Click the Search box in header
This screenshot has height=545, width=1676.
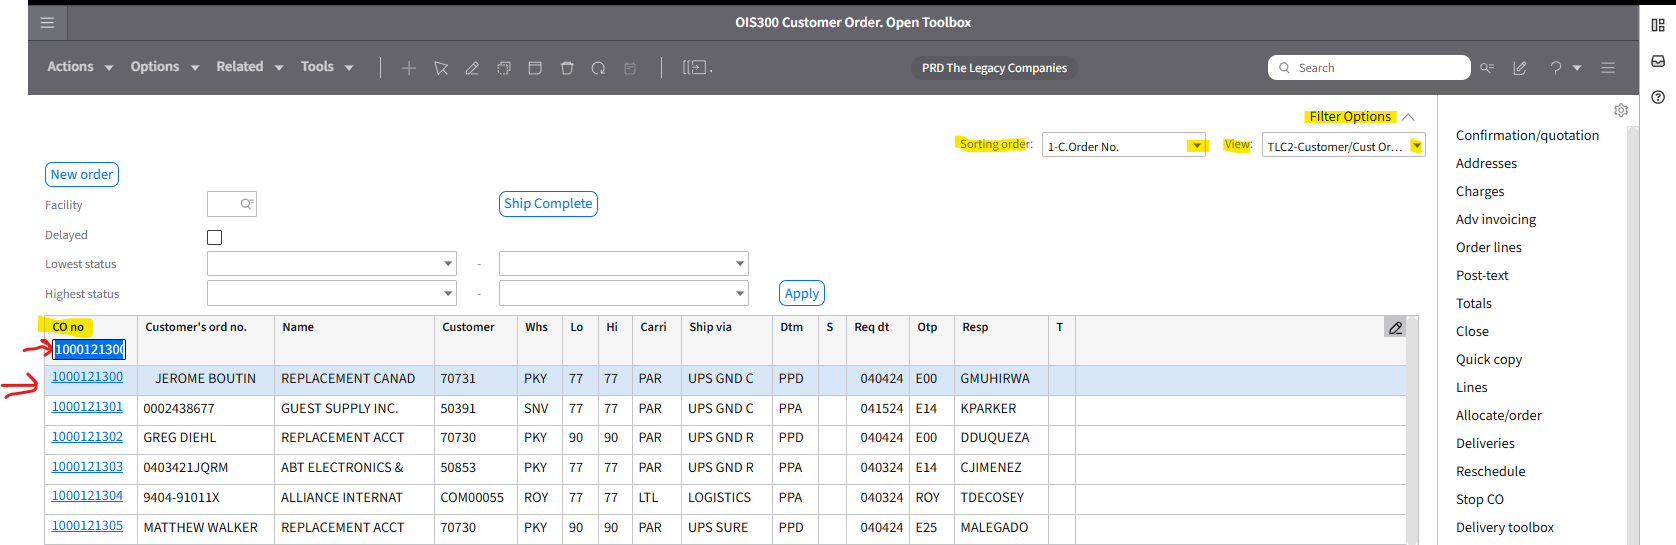point(1369,68)
